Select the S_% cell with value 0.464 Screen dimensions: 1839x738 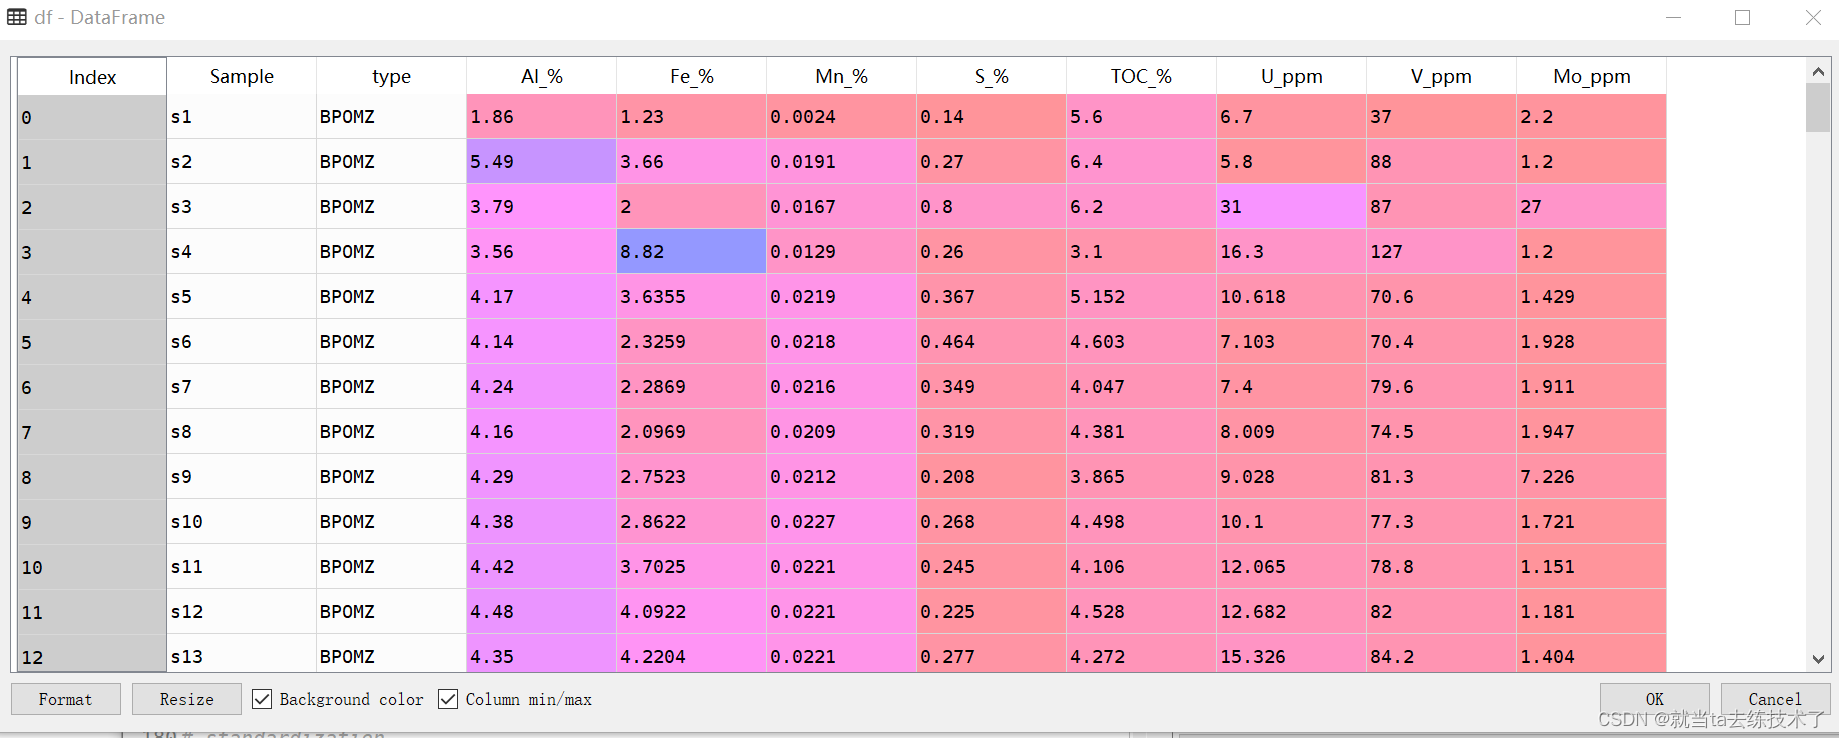[x=992, y=342]
